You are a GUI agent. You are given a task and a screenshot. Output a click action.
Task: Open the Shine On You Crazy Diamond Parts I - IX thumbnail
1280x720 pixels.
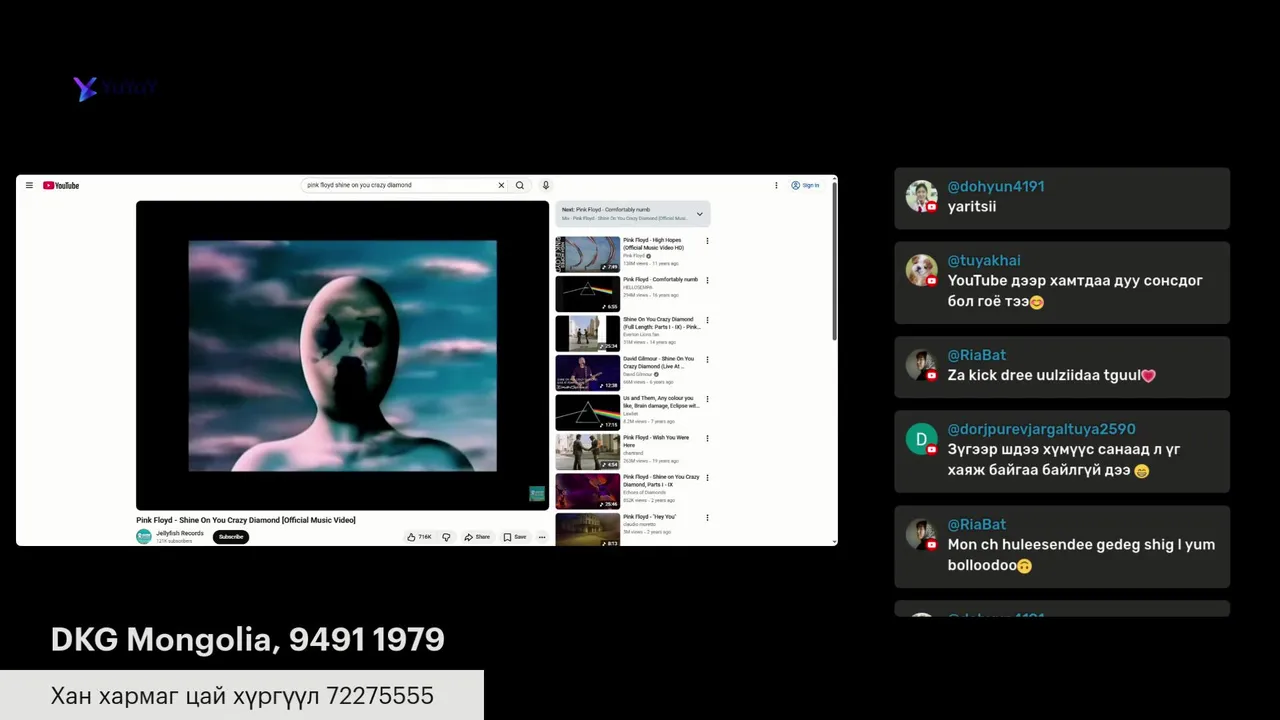[587, 491]
